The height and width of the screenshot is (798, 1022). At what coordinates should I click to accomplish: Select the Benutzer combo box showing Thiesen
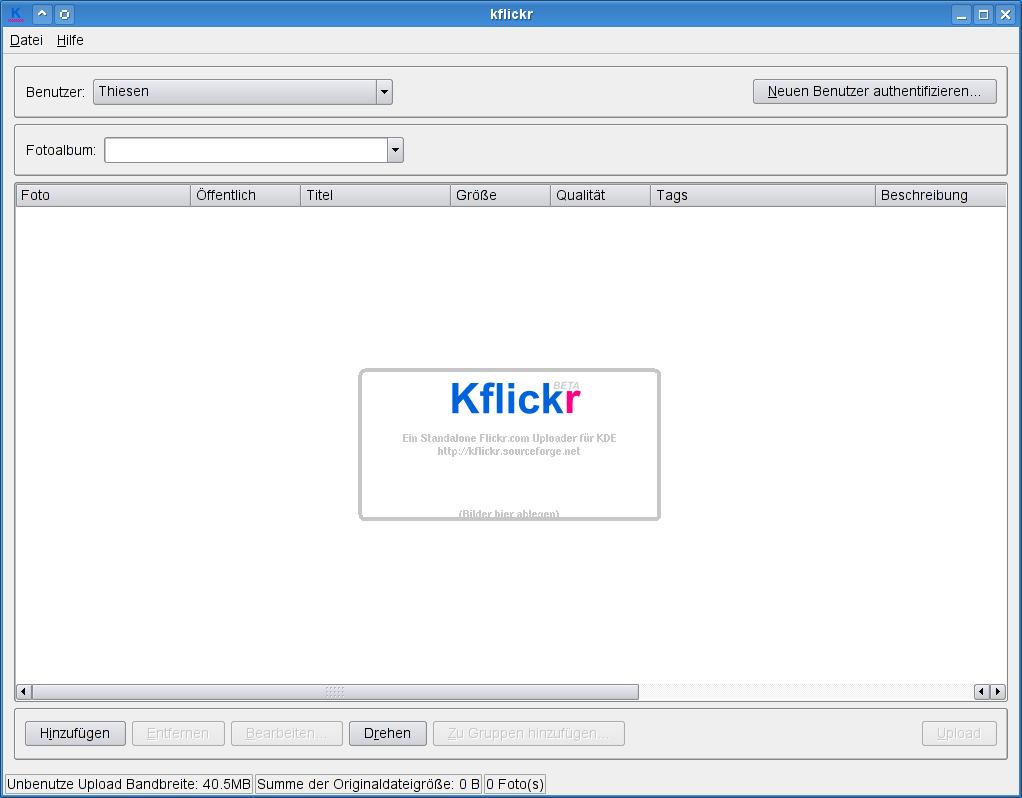click(x=242, y=92)
